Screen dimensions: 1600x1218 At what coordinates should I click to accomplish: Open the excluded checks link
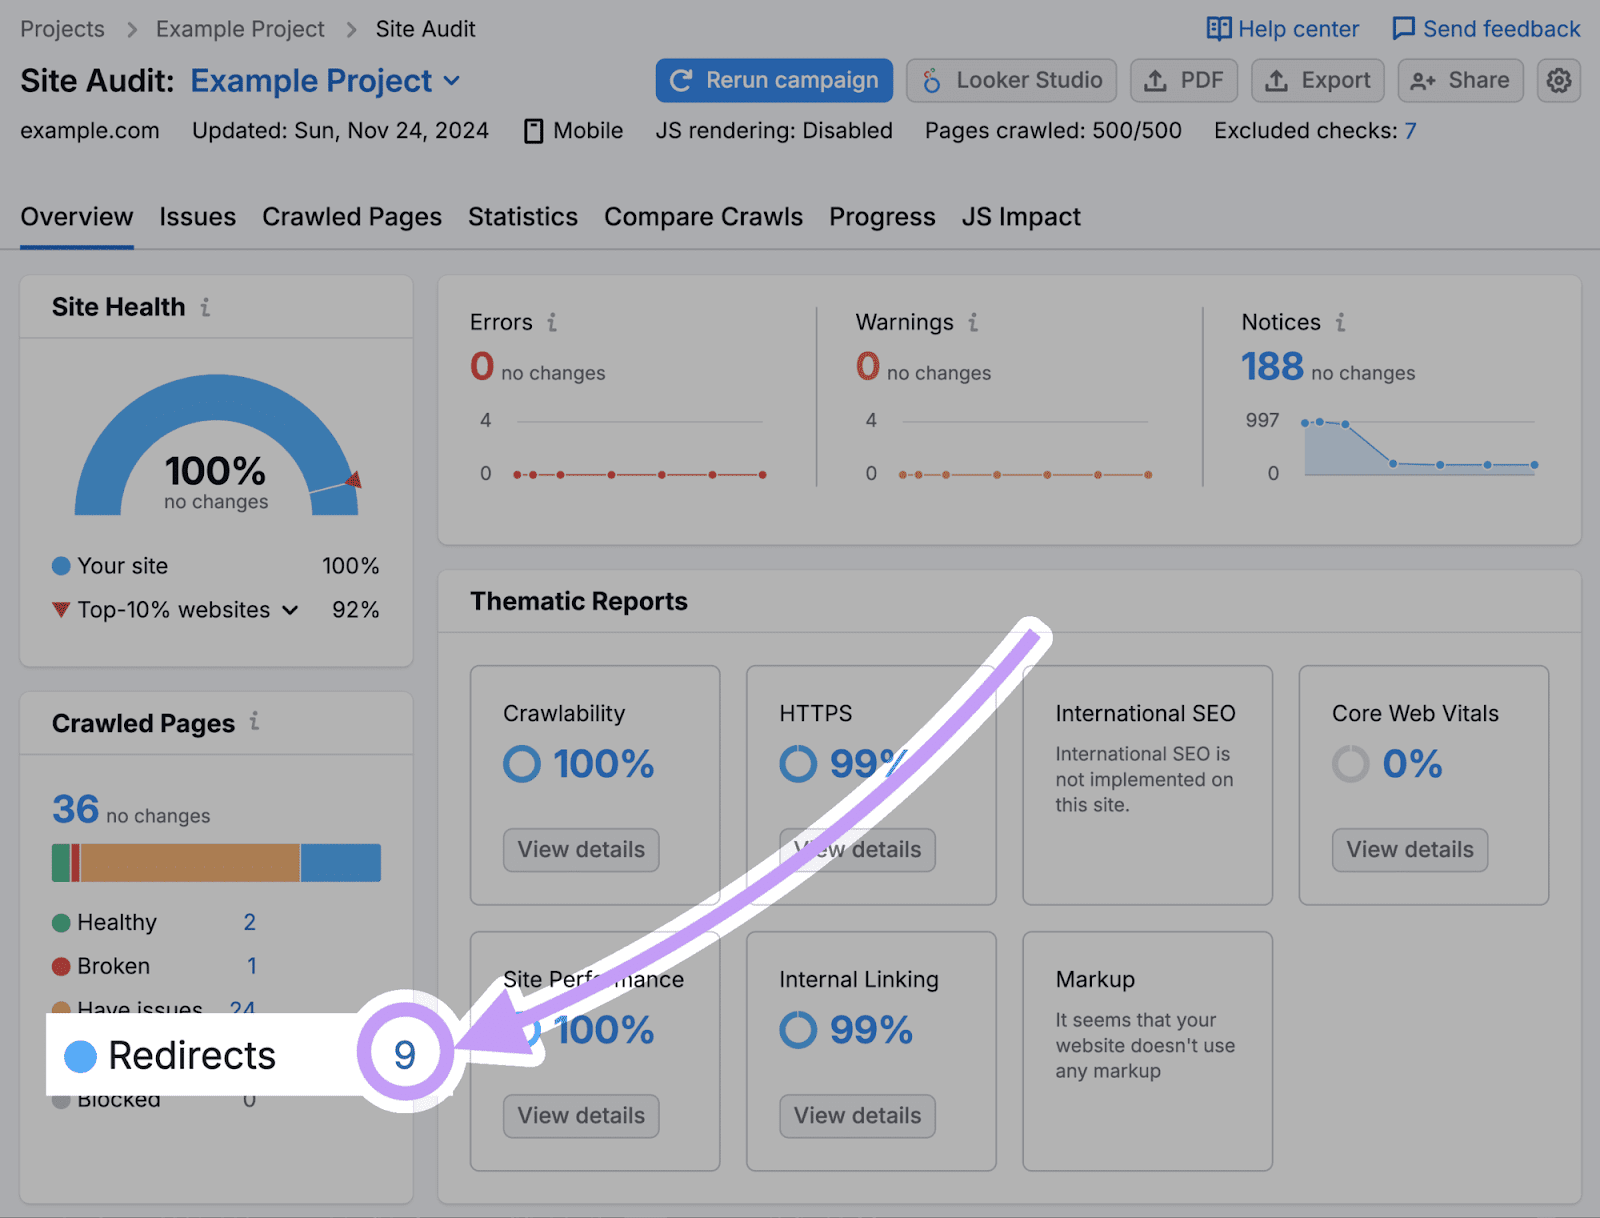1411,130
